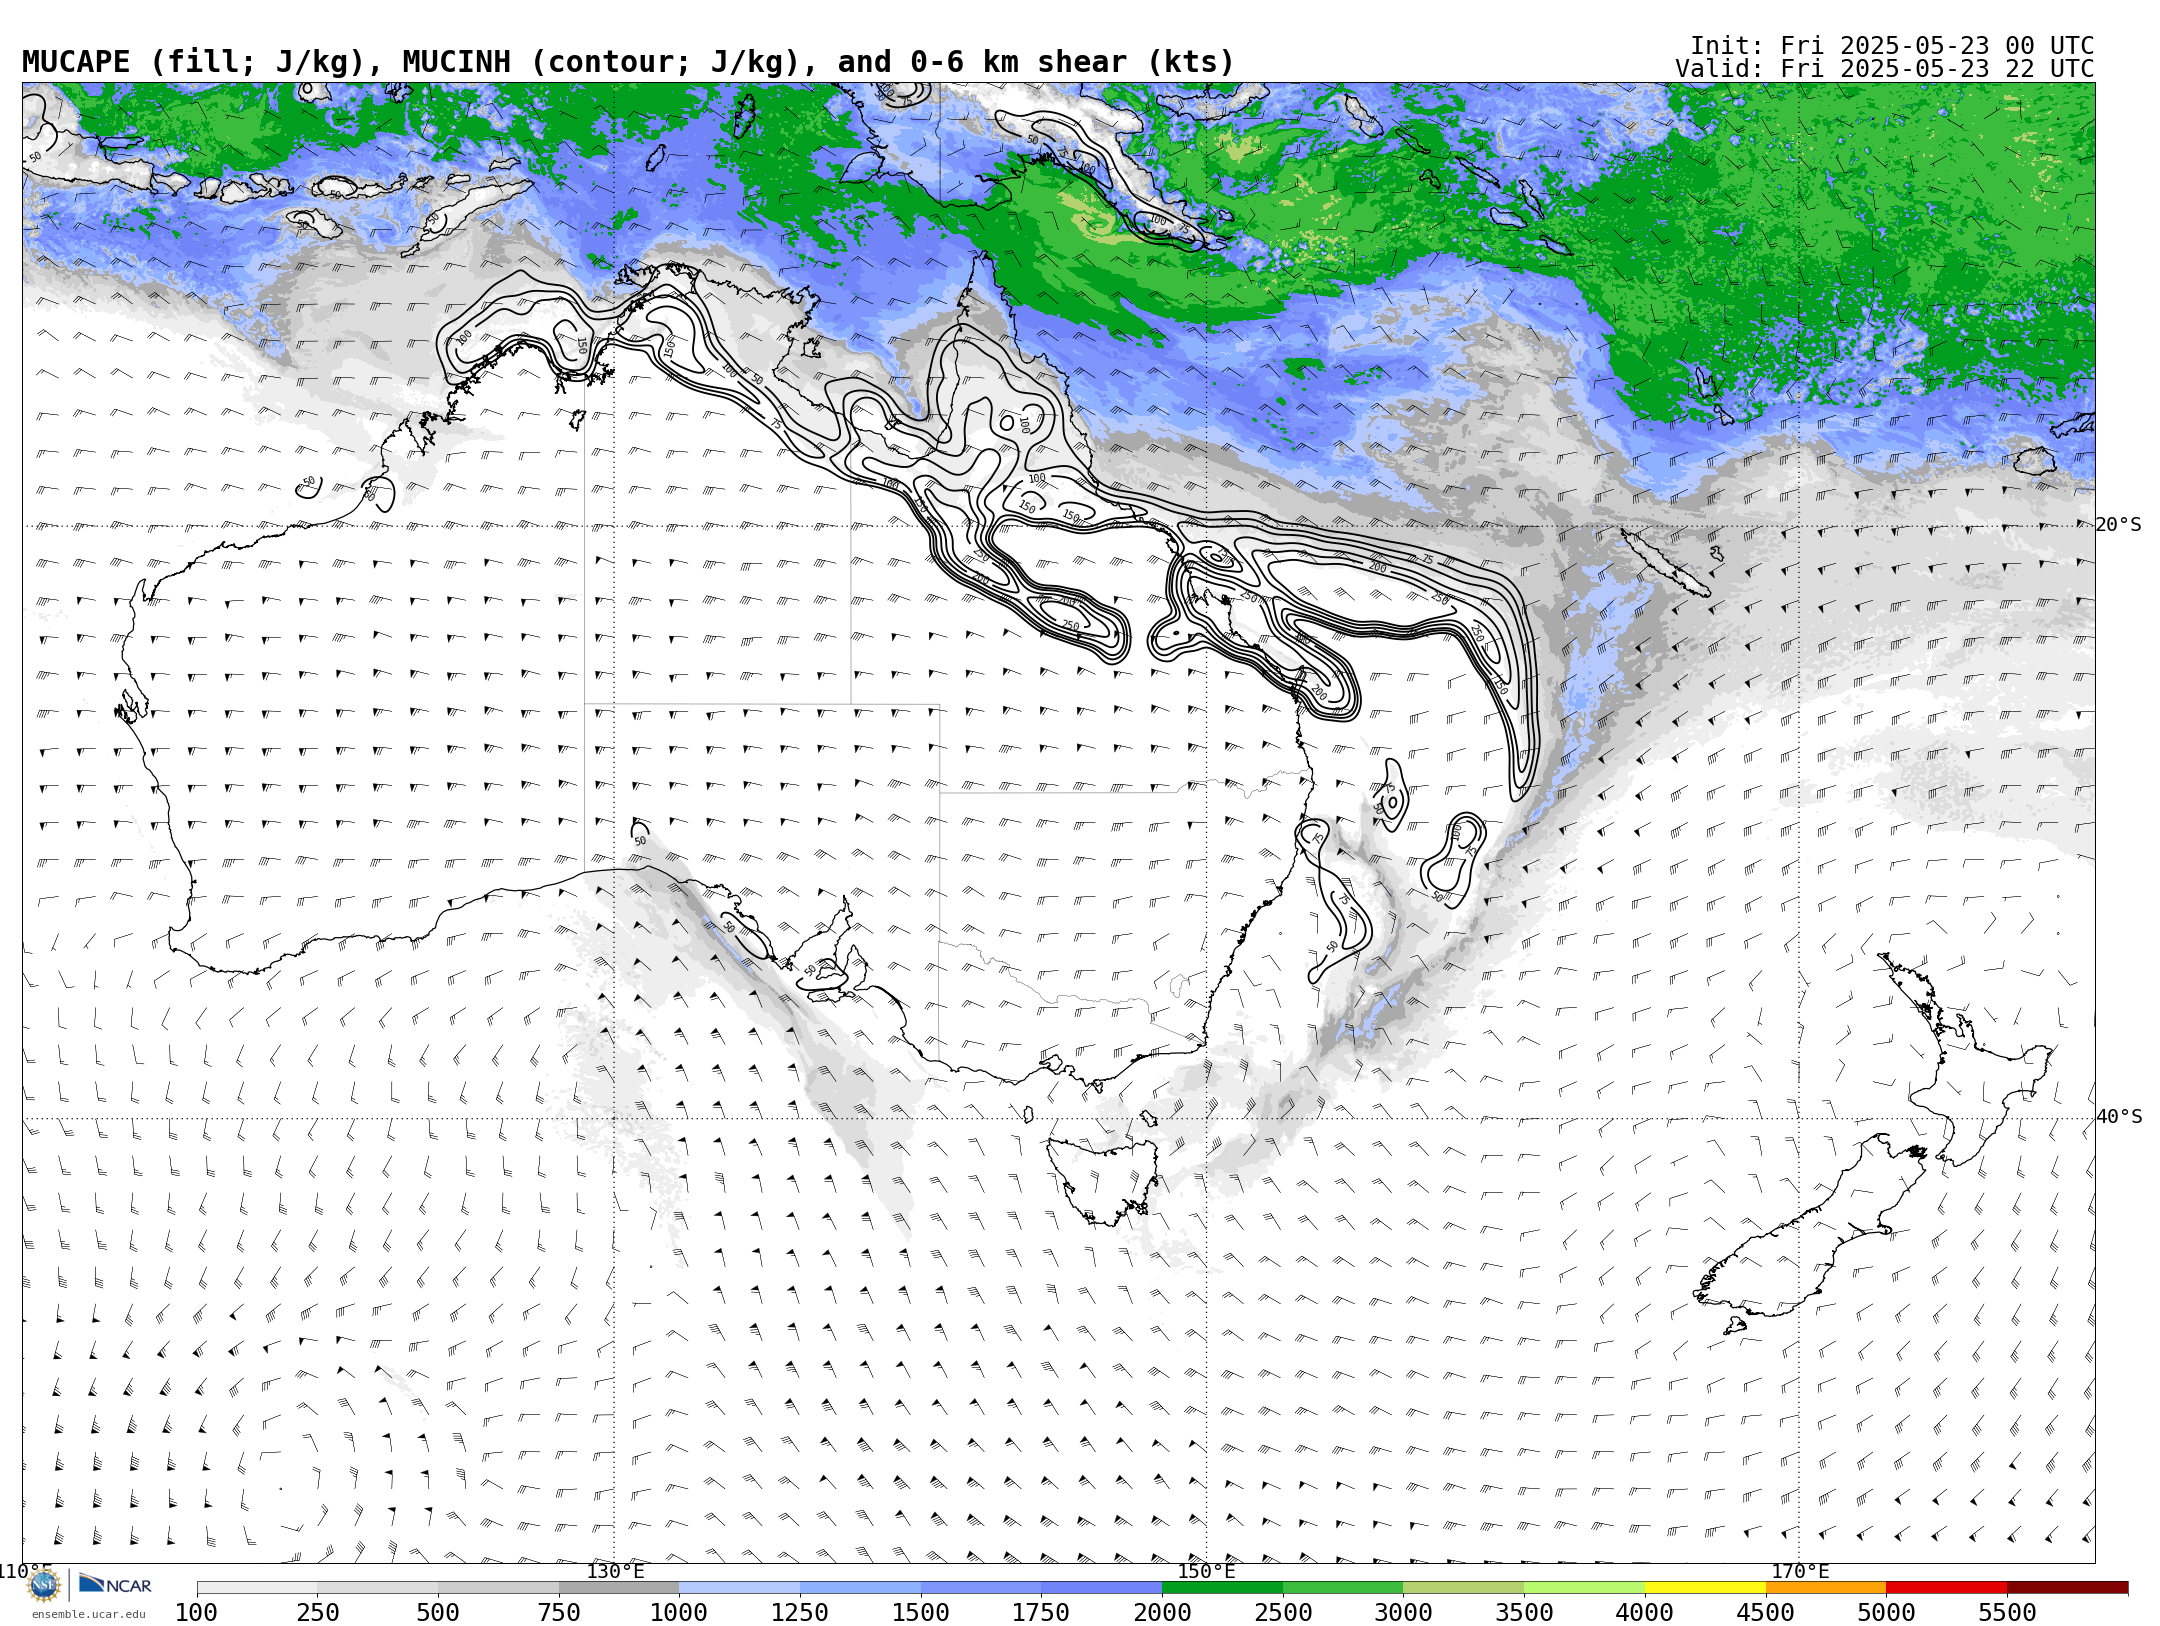The width and height of the screenshot is (2160, 1626).
Task: Pick the blue 1250–1500 colorbar swatch
Action: pyautogui.click(x=860, y=1588)
